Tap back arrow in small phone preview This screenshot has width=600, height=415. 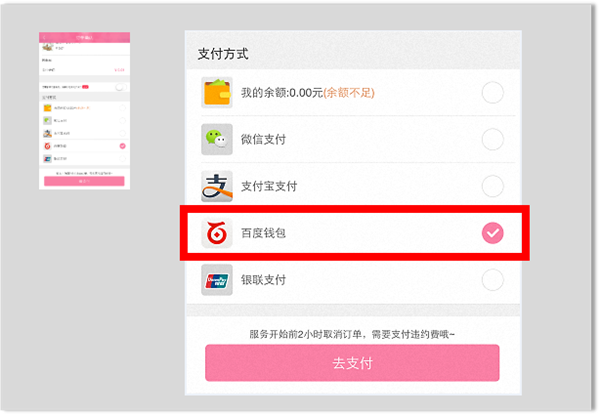click(x=43, y=37)
